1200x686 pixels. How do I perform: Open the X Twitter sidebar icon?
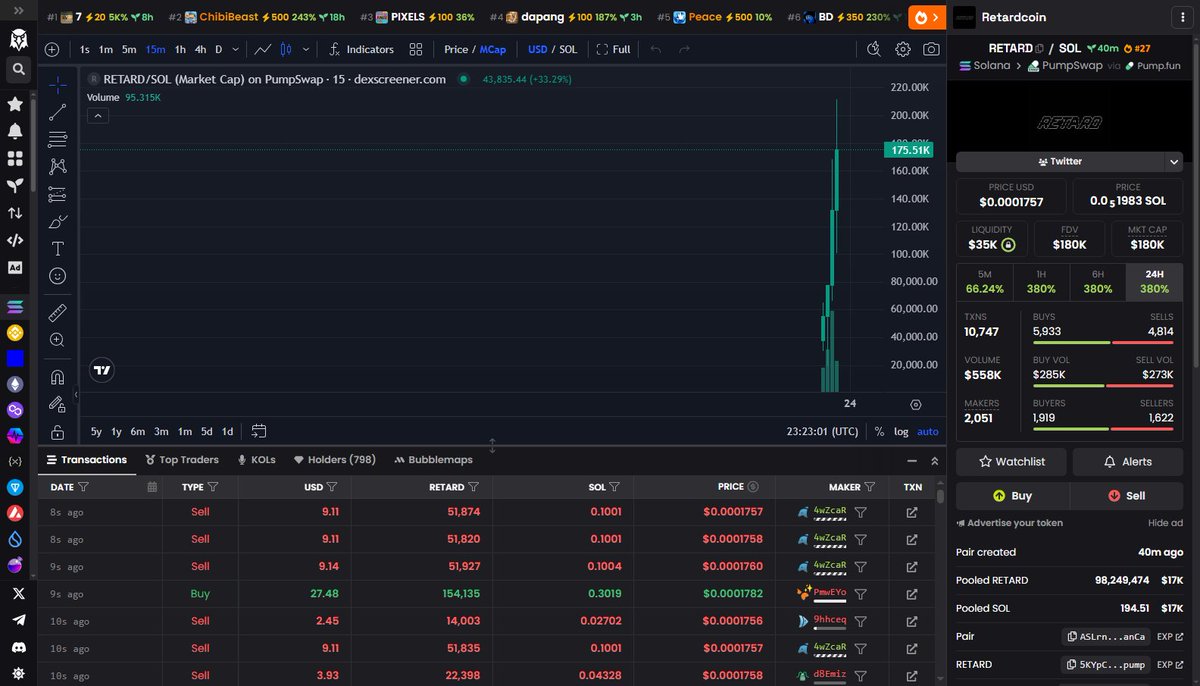click(x=17, y=593)
